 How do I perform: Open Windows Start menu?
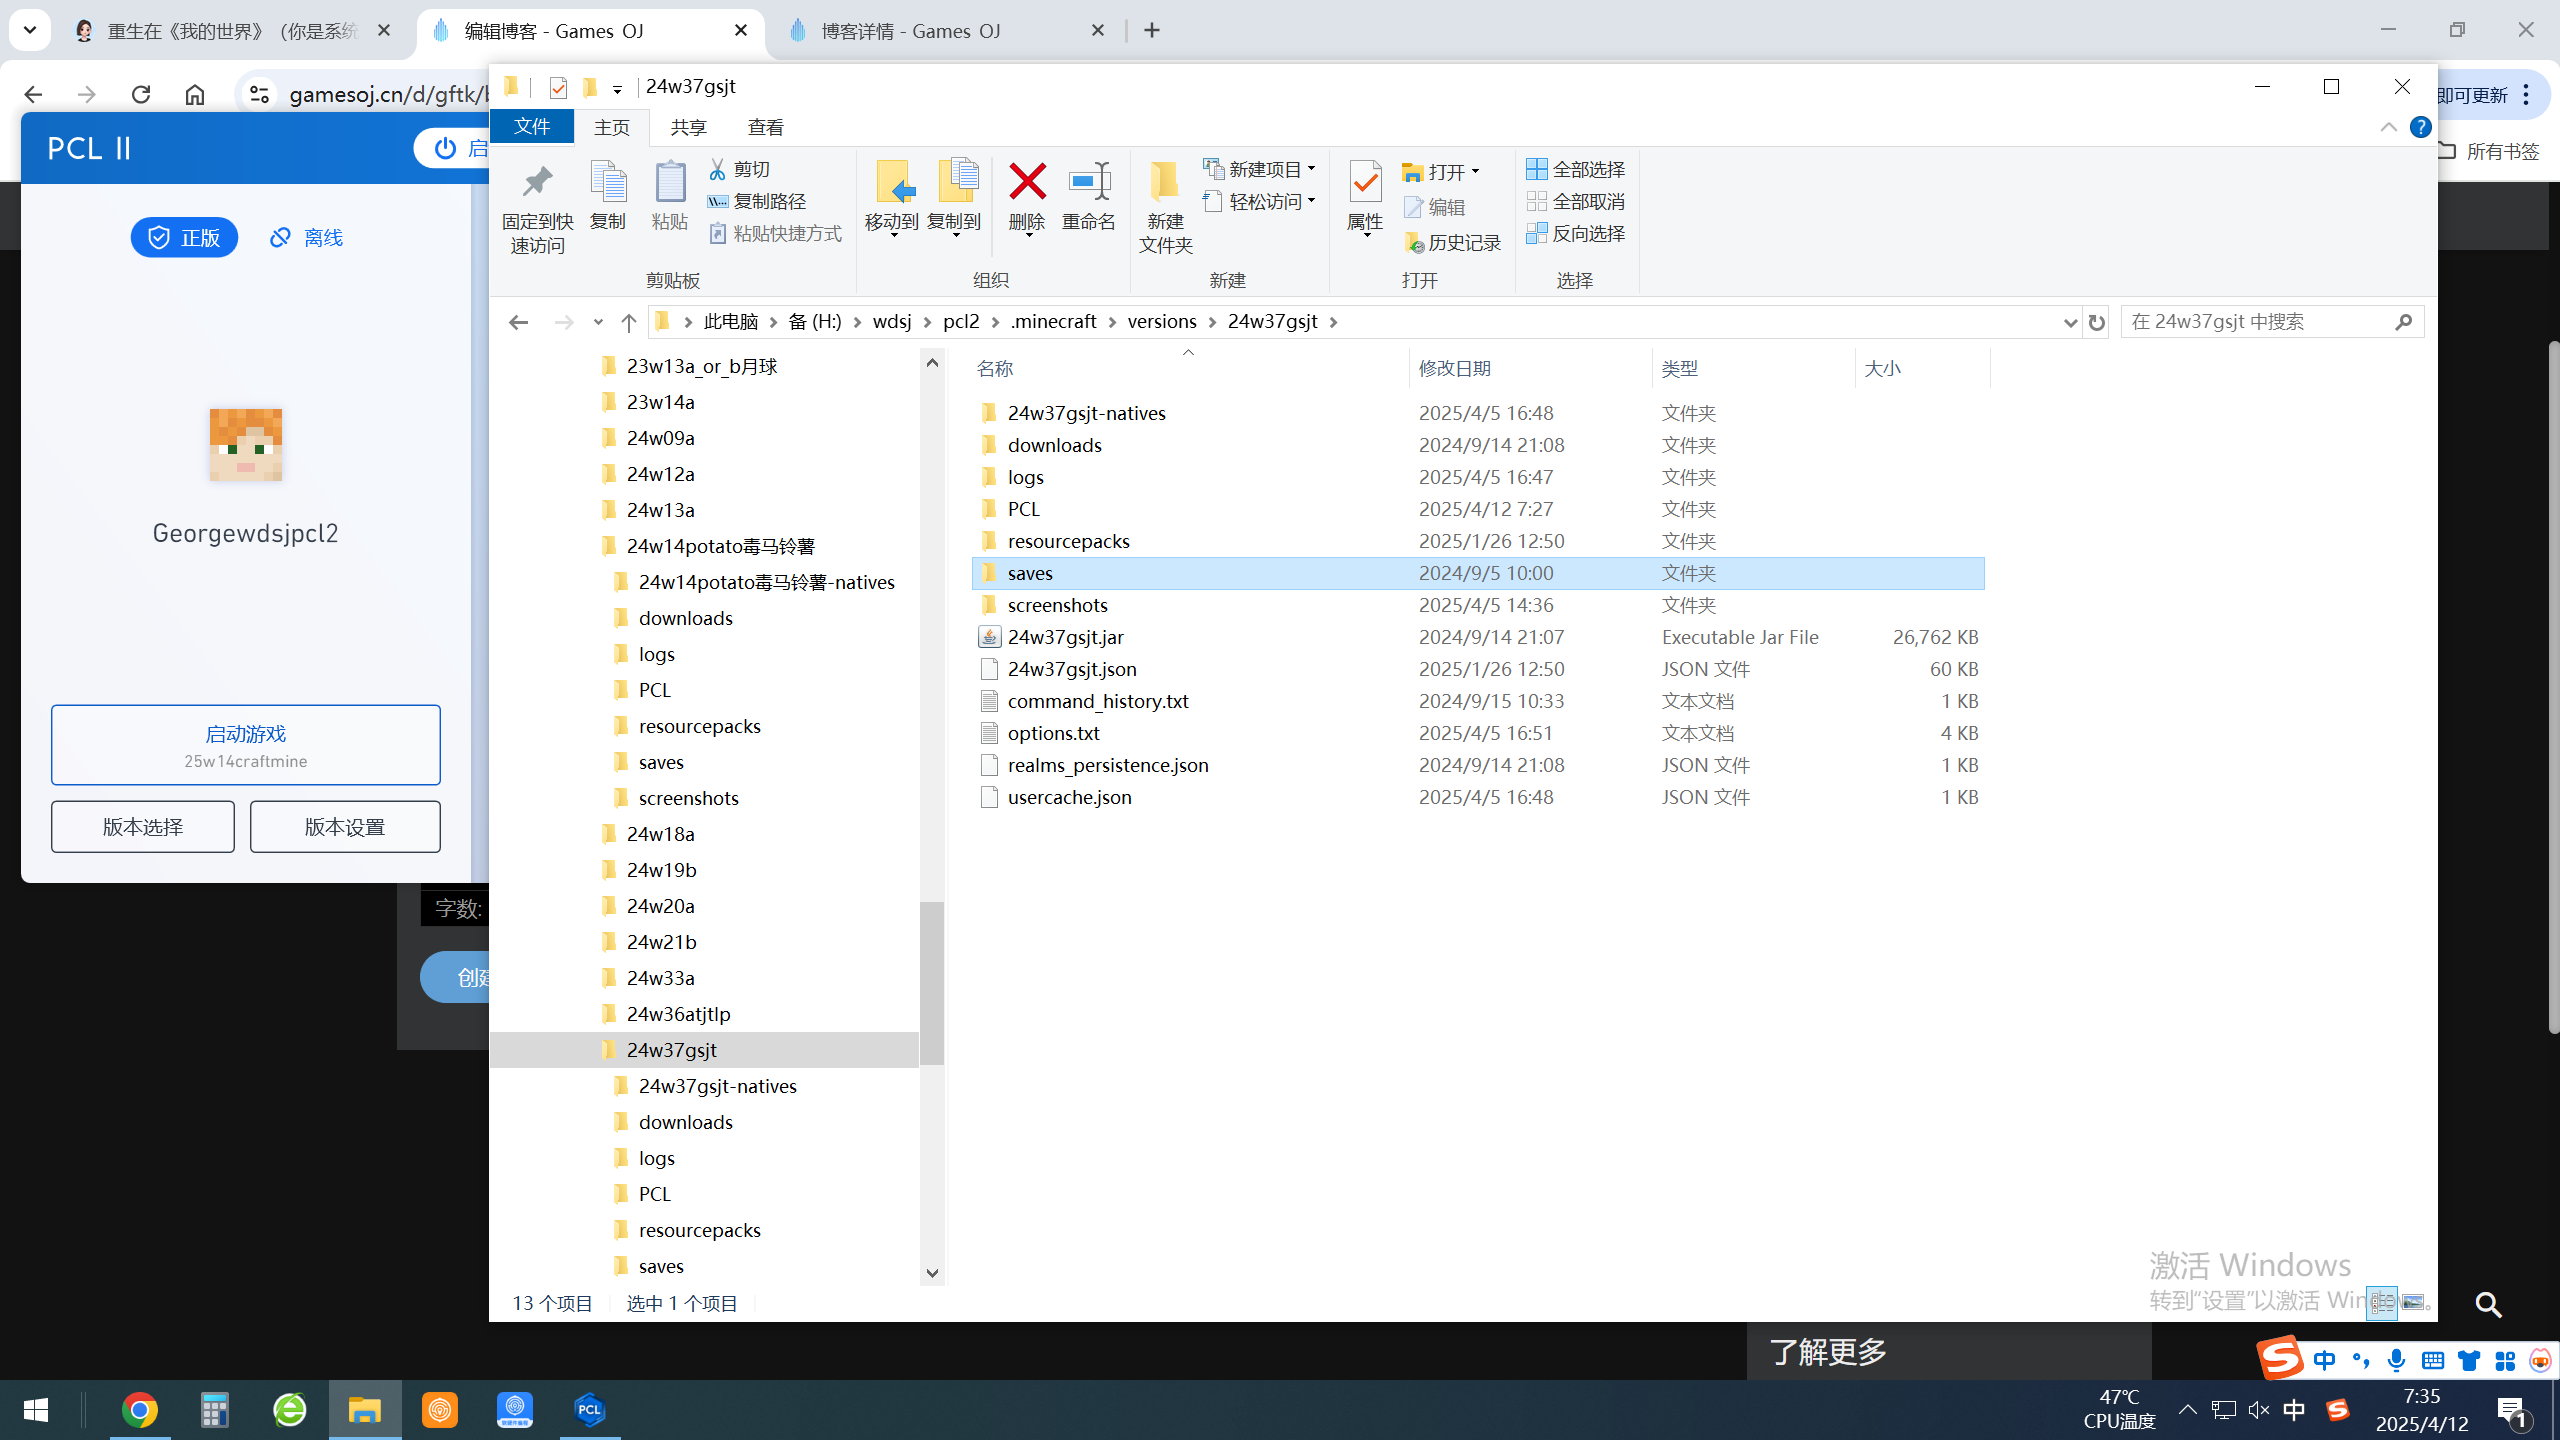click(36, 1410)
